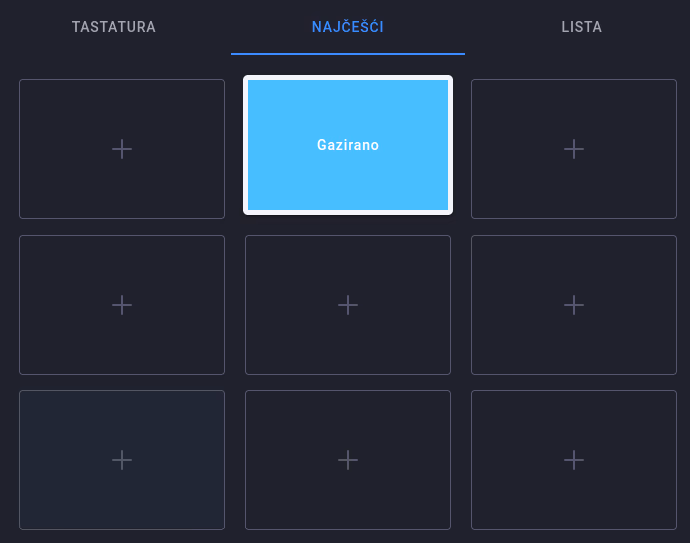Image resolution: width=690 pixels, height=543 pixels.
Task: Click plus tile directly below Gazirano
Action: coord(348,305)
